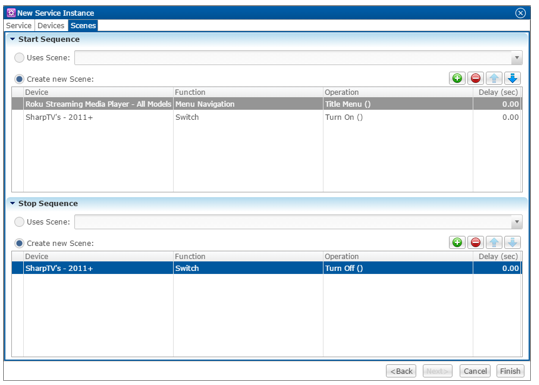Select the Roku Streaming Media Player row
Screen dimensions: 539x385
267,104
